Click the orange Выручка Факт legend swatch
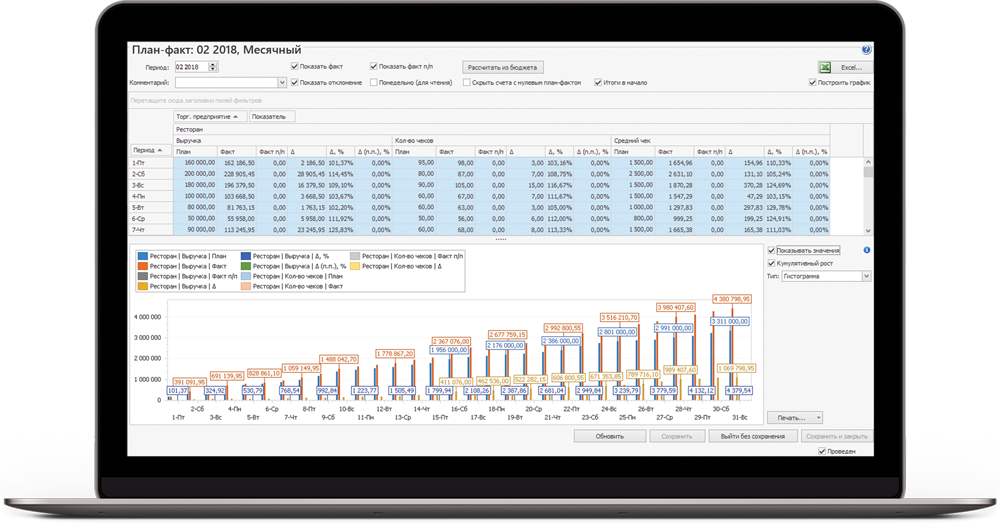 coord(142,266)
